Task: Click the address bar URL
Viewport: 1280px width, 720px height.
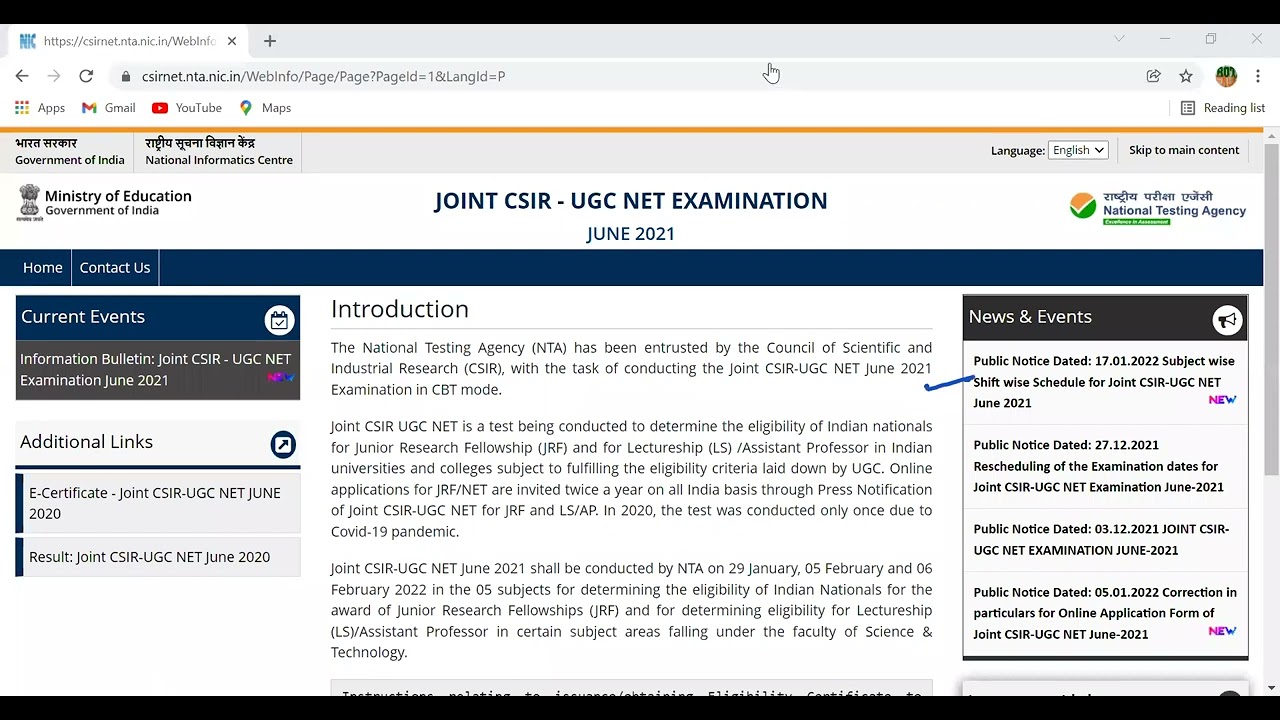Action: pos(323,76)
